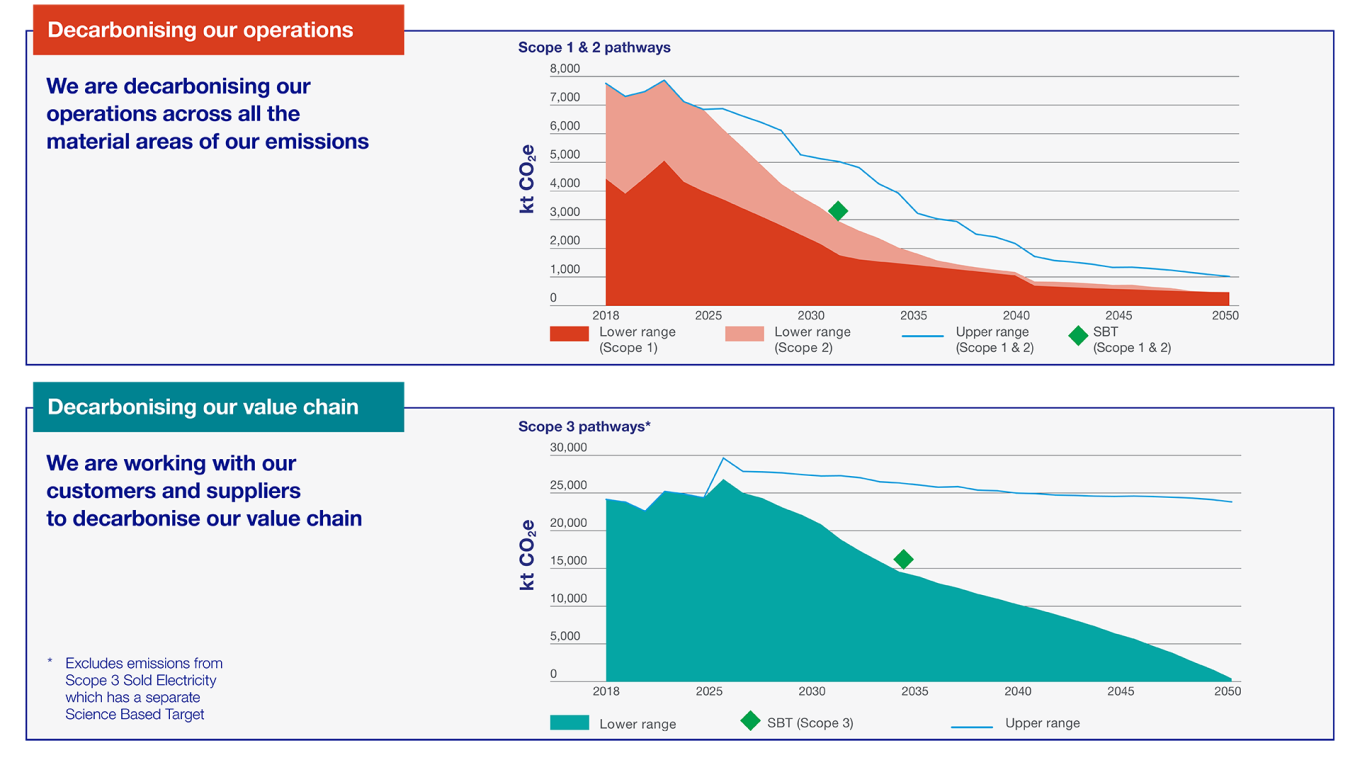Click the Scope 3 pathways asterisk note
This screenshot has height=765, width=1360.
point(650,425)
